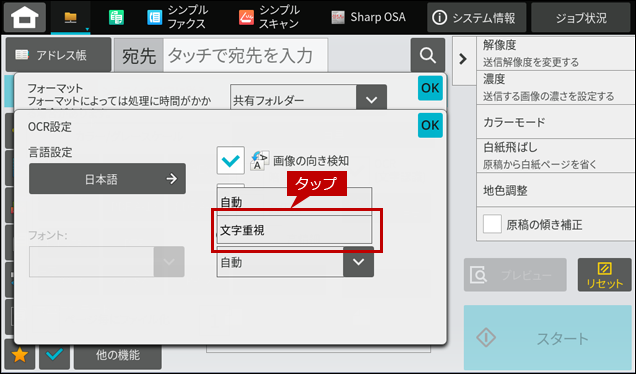The width and height of the screenshot is (636, 374).
Task: Click the magnifier search icon
Action: coord(428,55)
